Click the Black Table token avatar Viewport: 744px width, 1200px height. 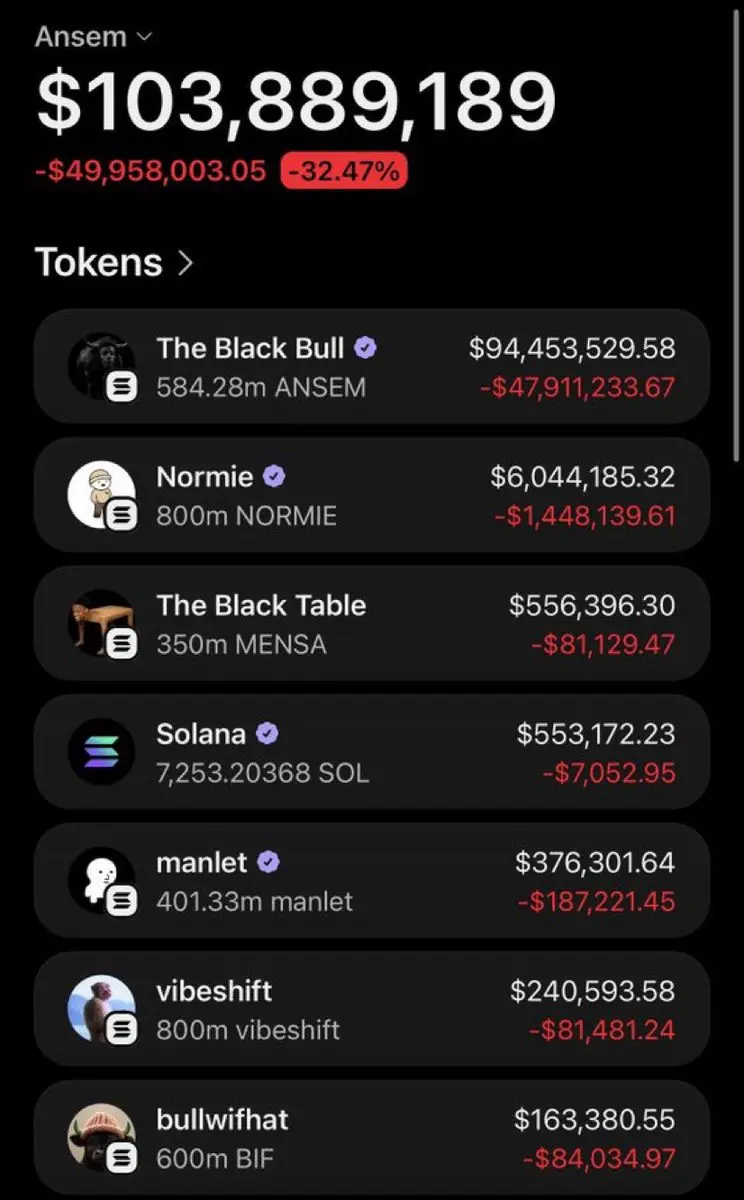pyautogui.click(x=101, y=624)
